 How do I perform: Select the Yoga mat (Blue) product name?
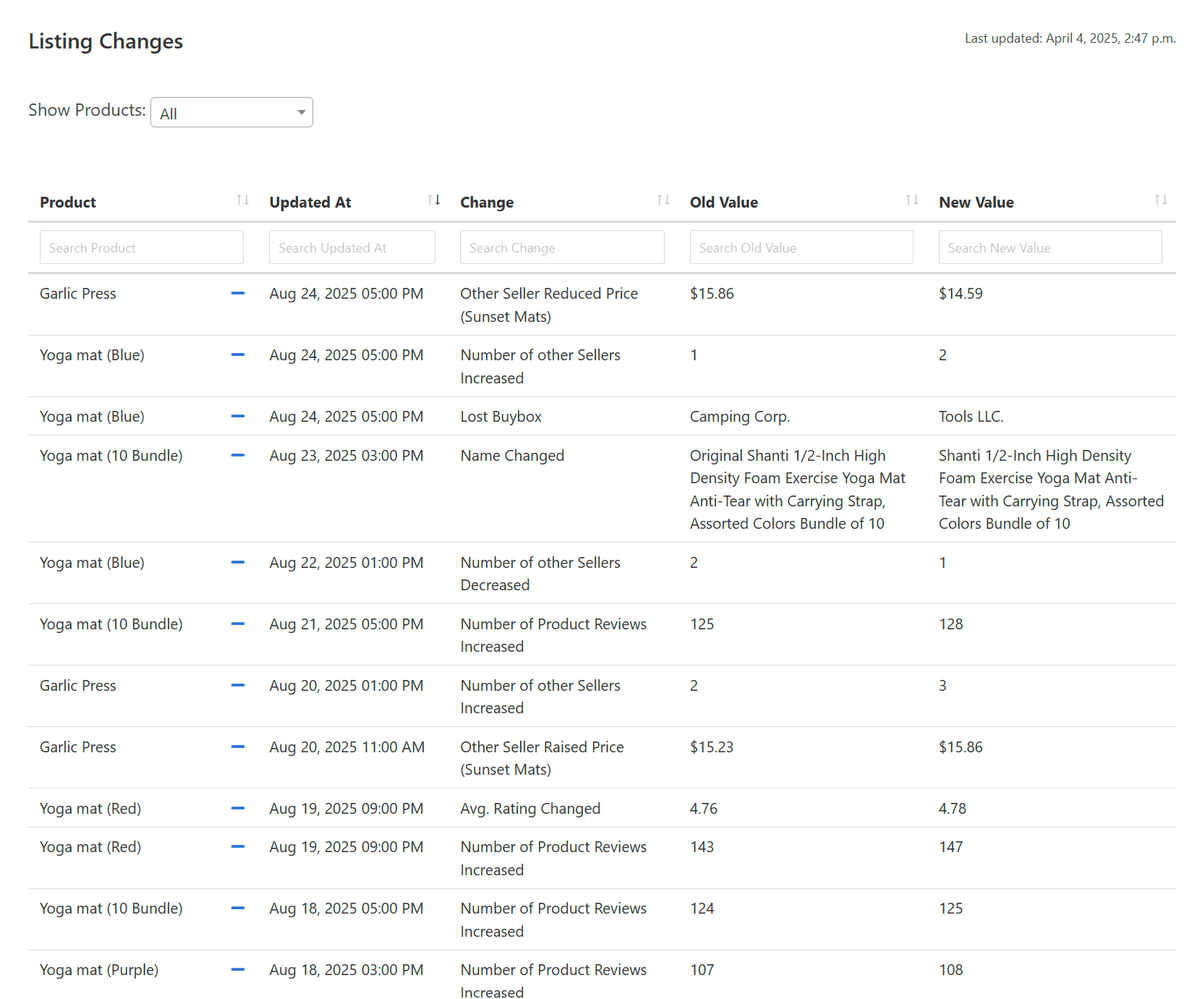[x=91, y=354]
